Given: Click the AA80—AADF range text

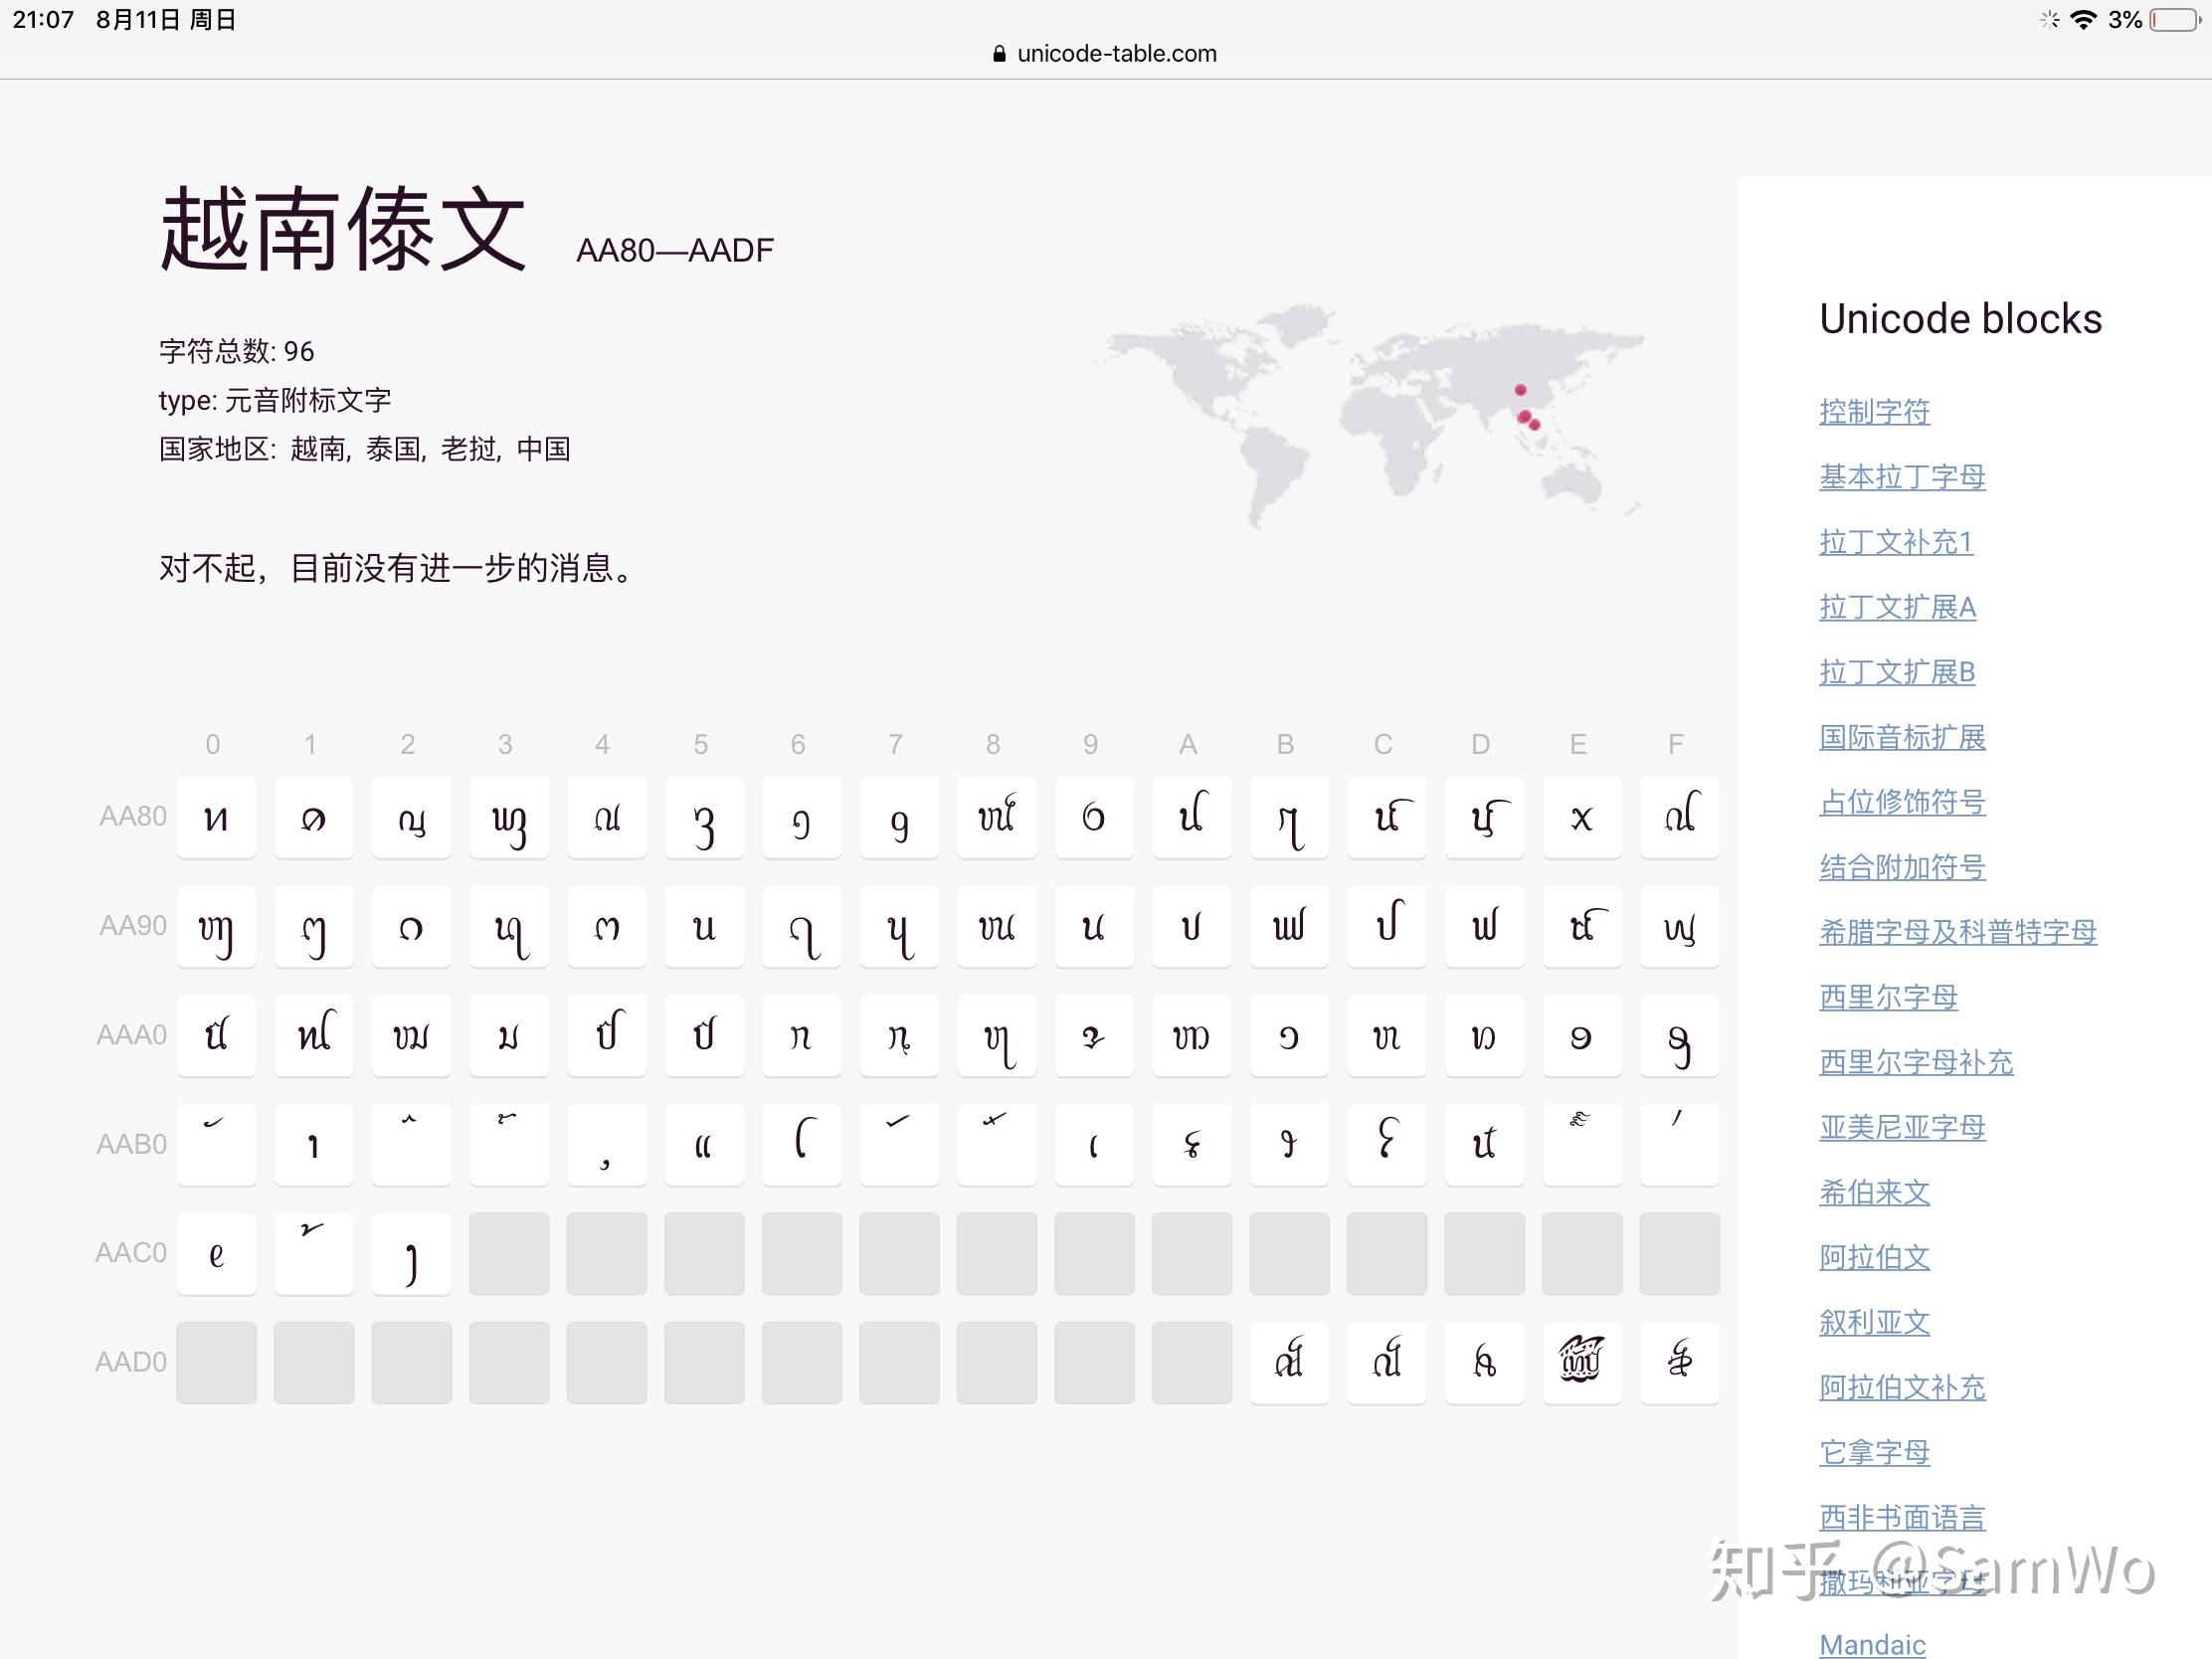Looking at the screenshot, I should tap(675, 250).
